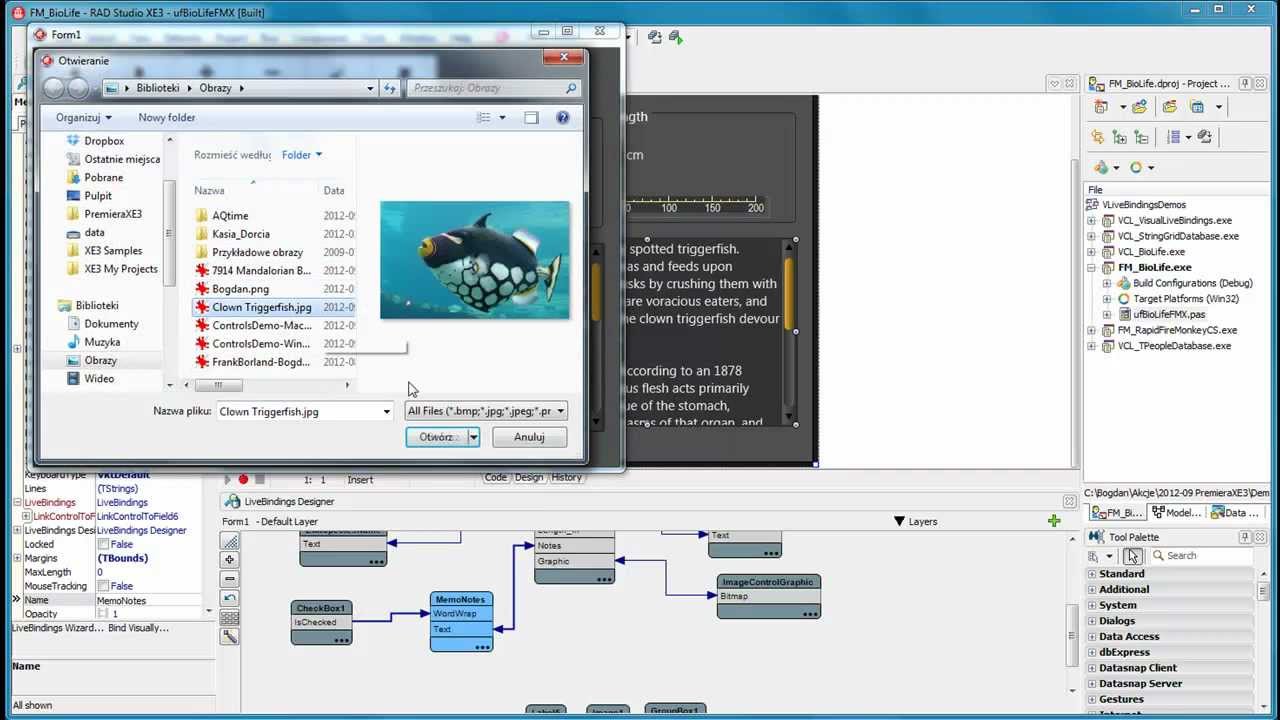This screenshot has height=720, width=1280.
Task: Click the Tool Palette Search field
Action: (x=1200, y=556)
